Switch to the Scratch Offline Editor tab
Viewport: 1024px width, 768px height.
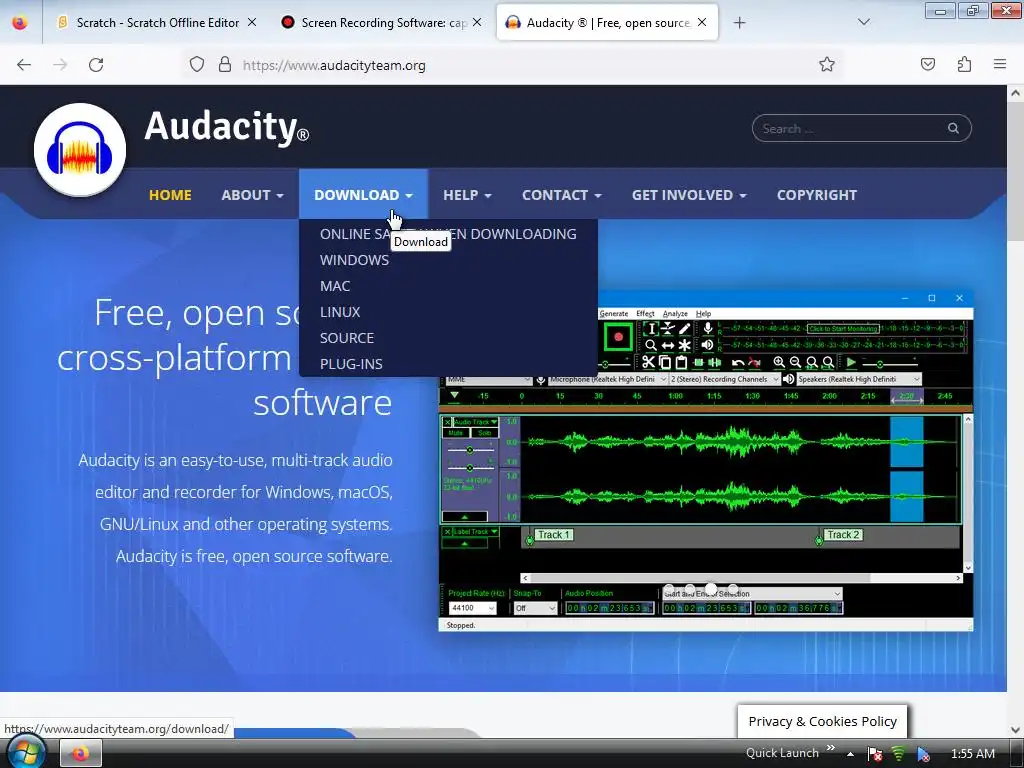click(x=157, y=22)
